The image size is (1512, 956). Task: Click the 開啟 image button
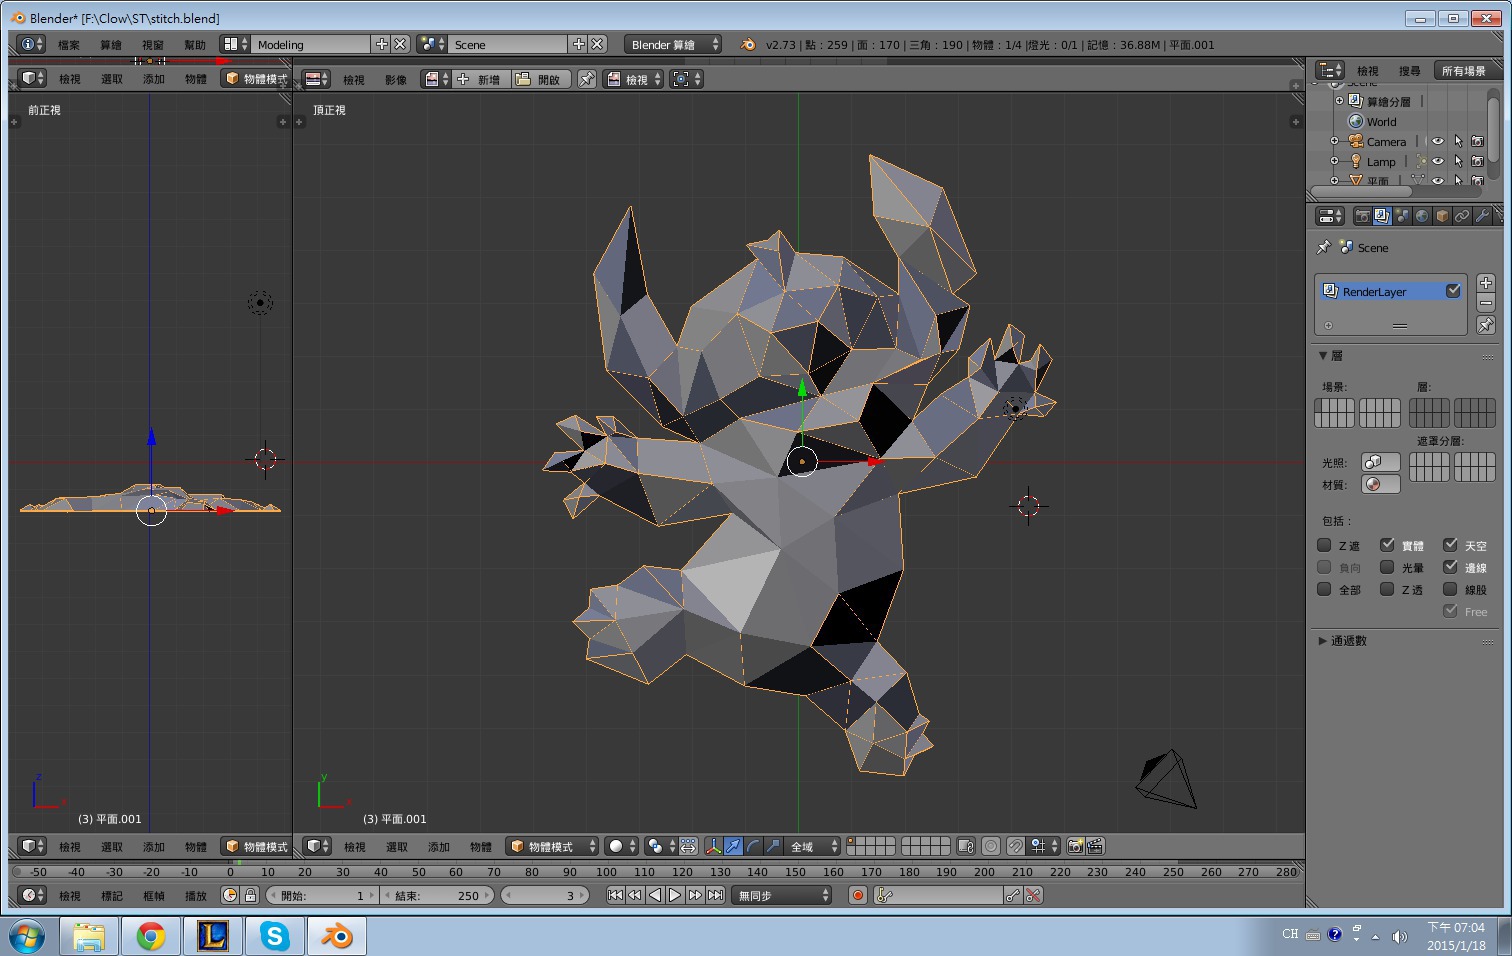pos(541,79)
